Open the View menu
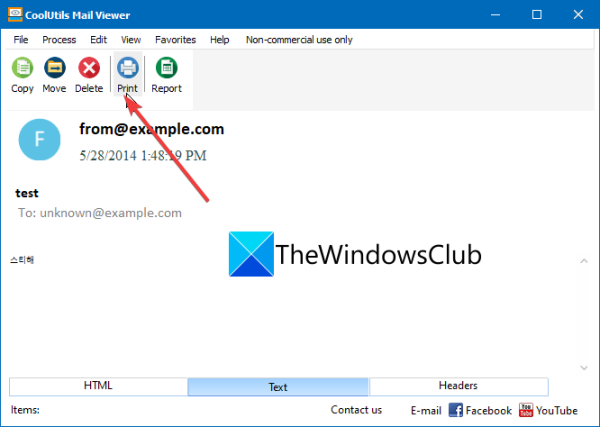This screenshot has height=427, width=600. click(x=131, y=40)
